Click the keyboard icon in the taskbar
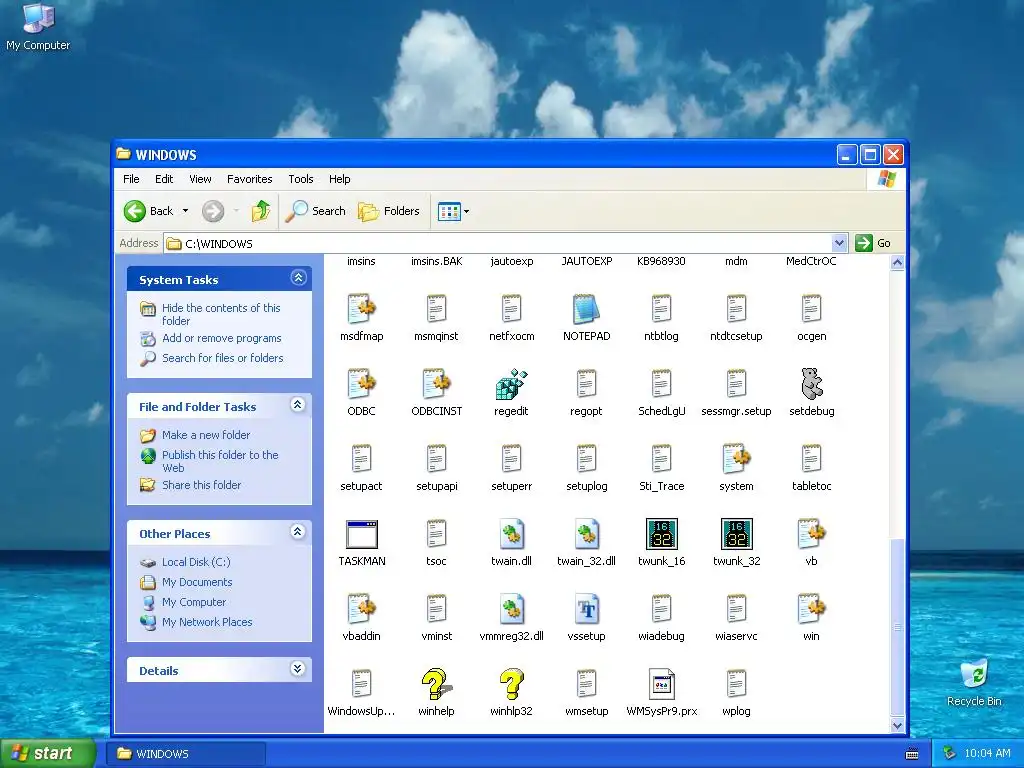Screen dimensions: 1024x768 [x=912, y=754]
